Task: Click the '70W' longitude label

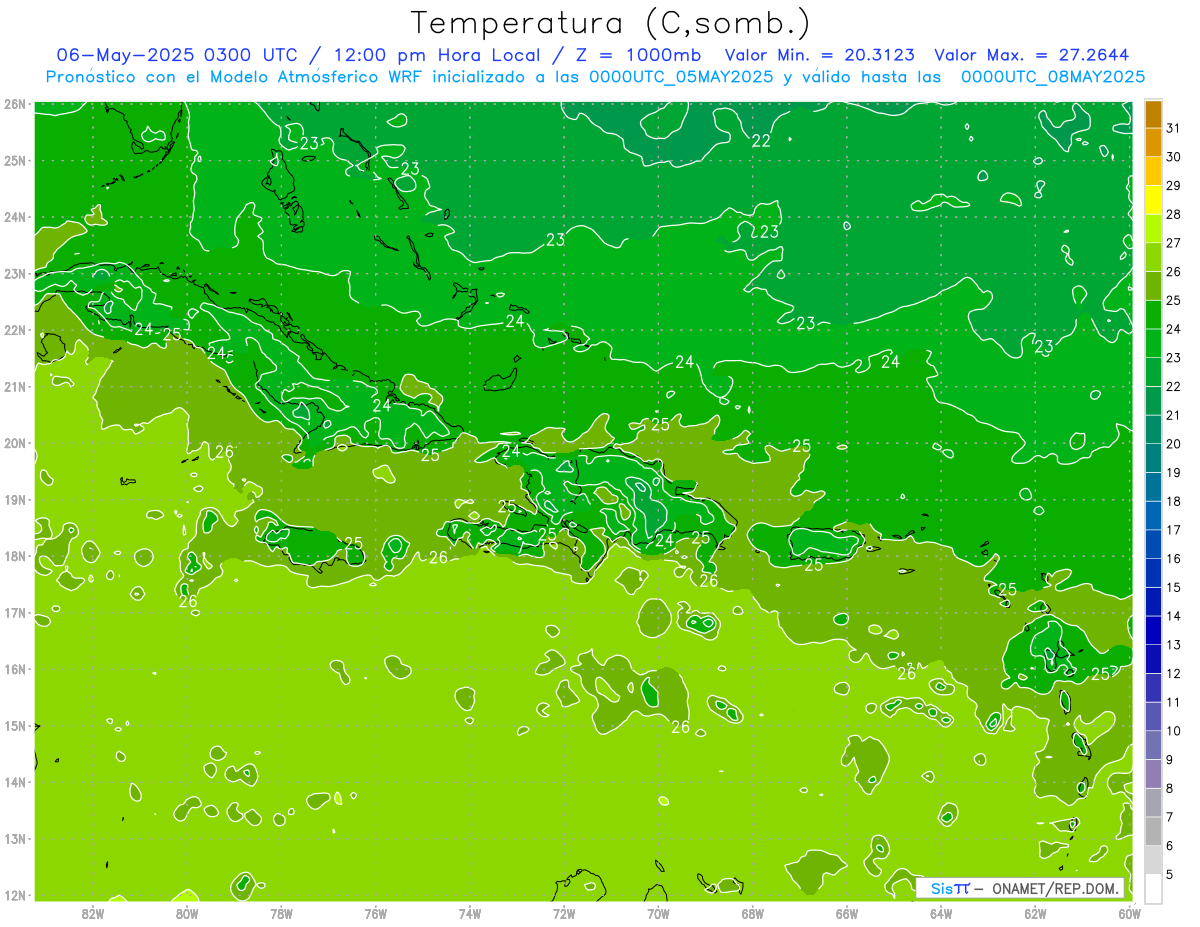Action: coord(658,913)
